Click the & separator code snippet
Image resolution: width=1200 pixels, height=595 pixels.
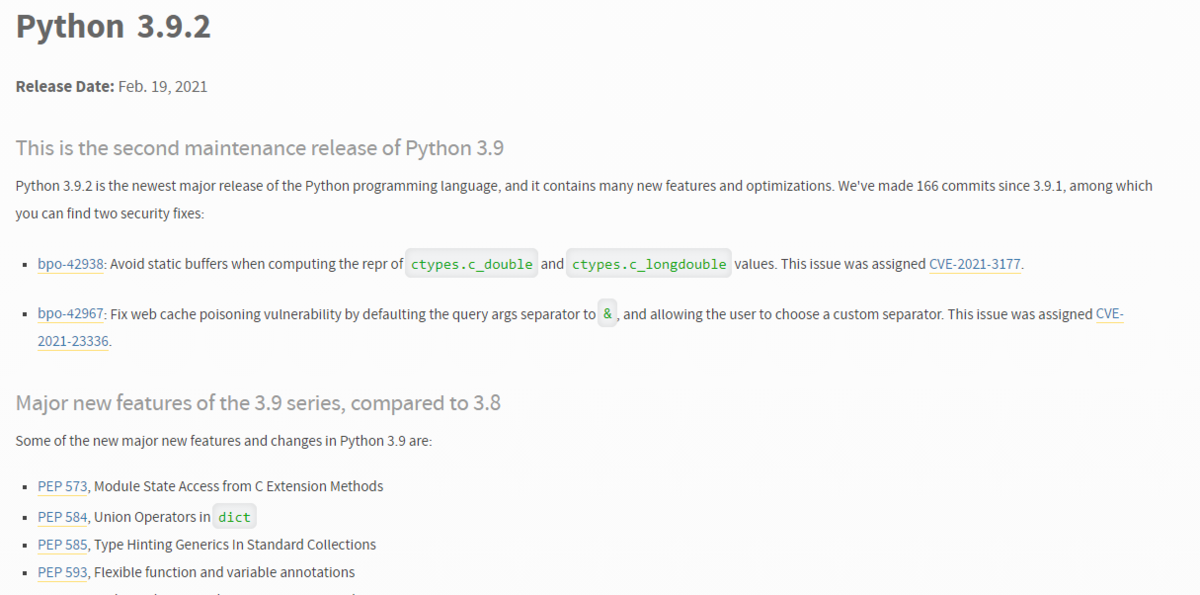[608, 314]
